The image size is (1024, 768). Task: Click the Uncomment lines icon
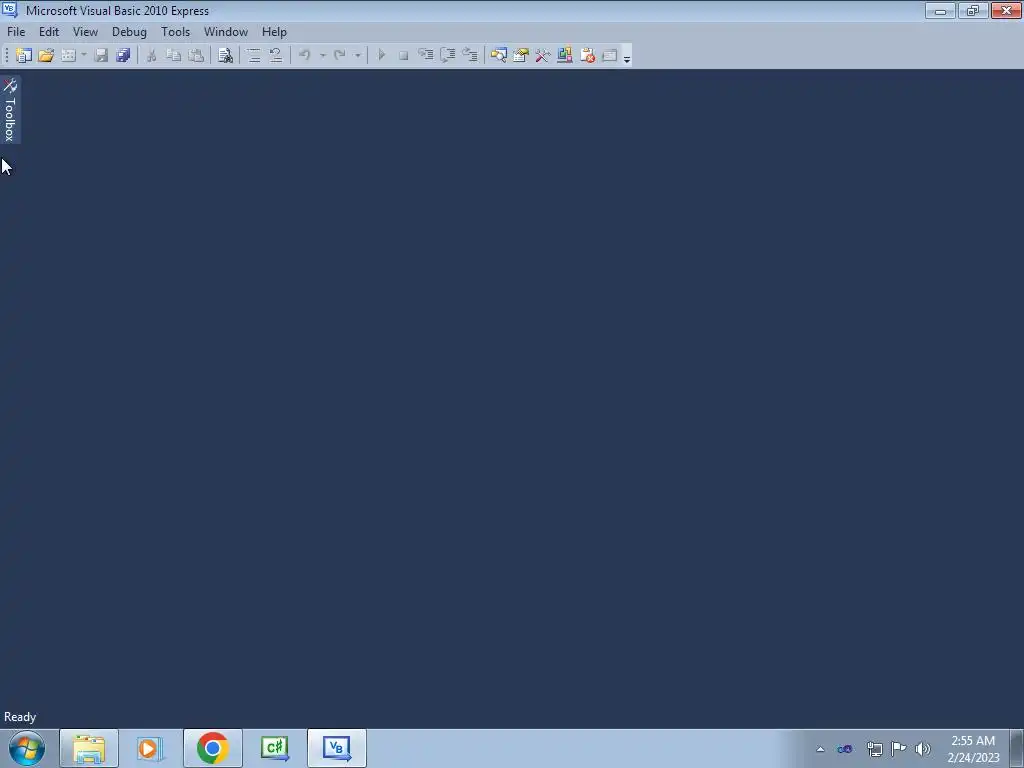(x=276, y=56)
